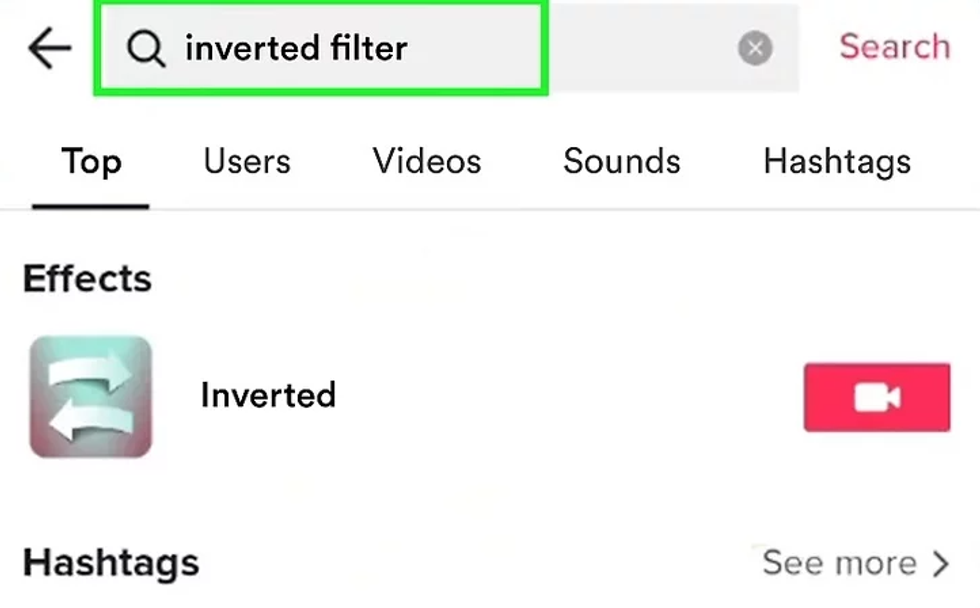Clear the search text with the X icon
980x608 pixels.
pos(755,48)
